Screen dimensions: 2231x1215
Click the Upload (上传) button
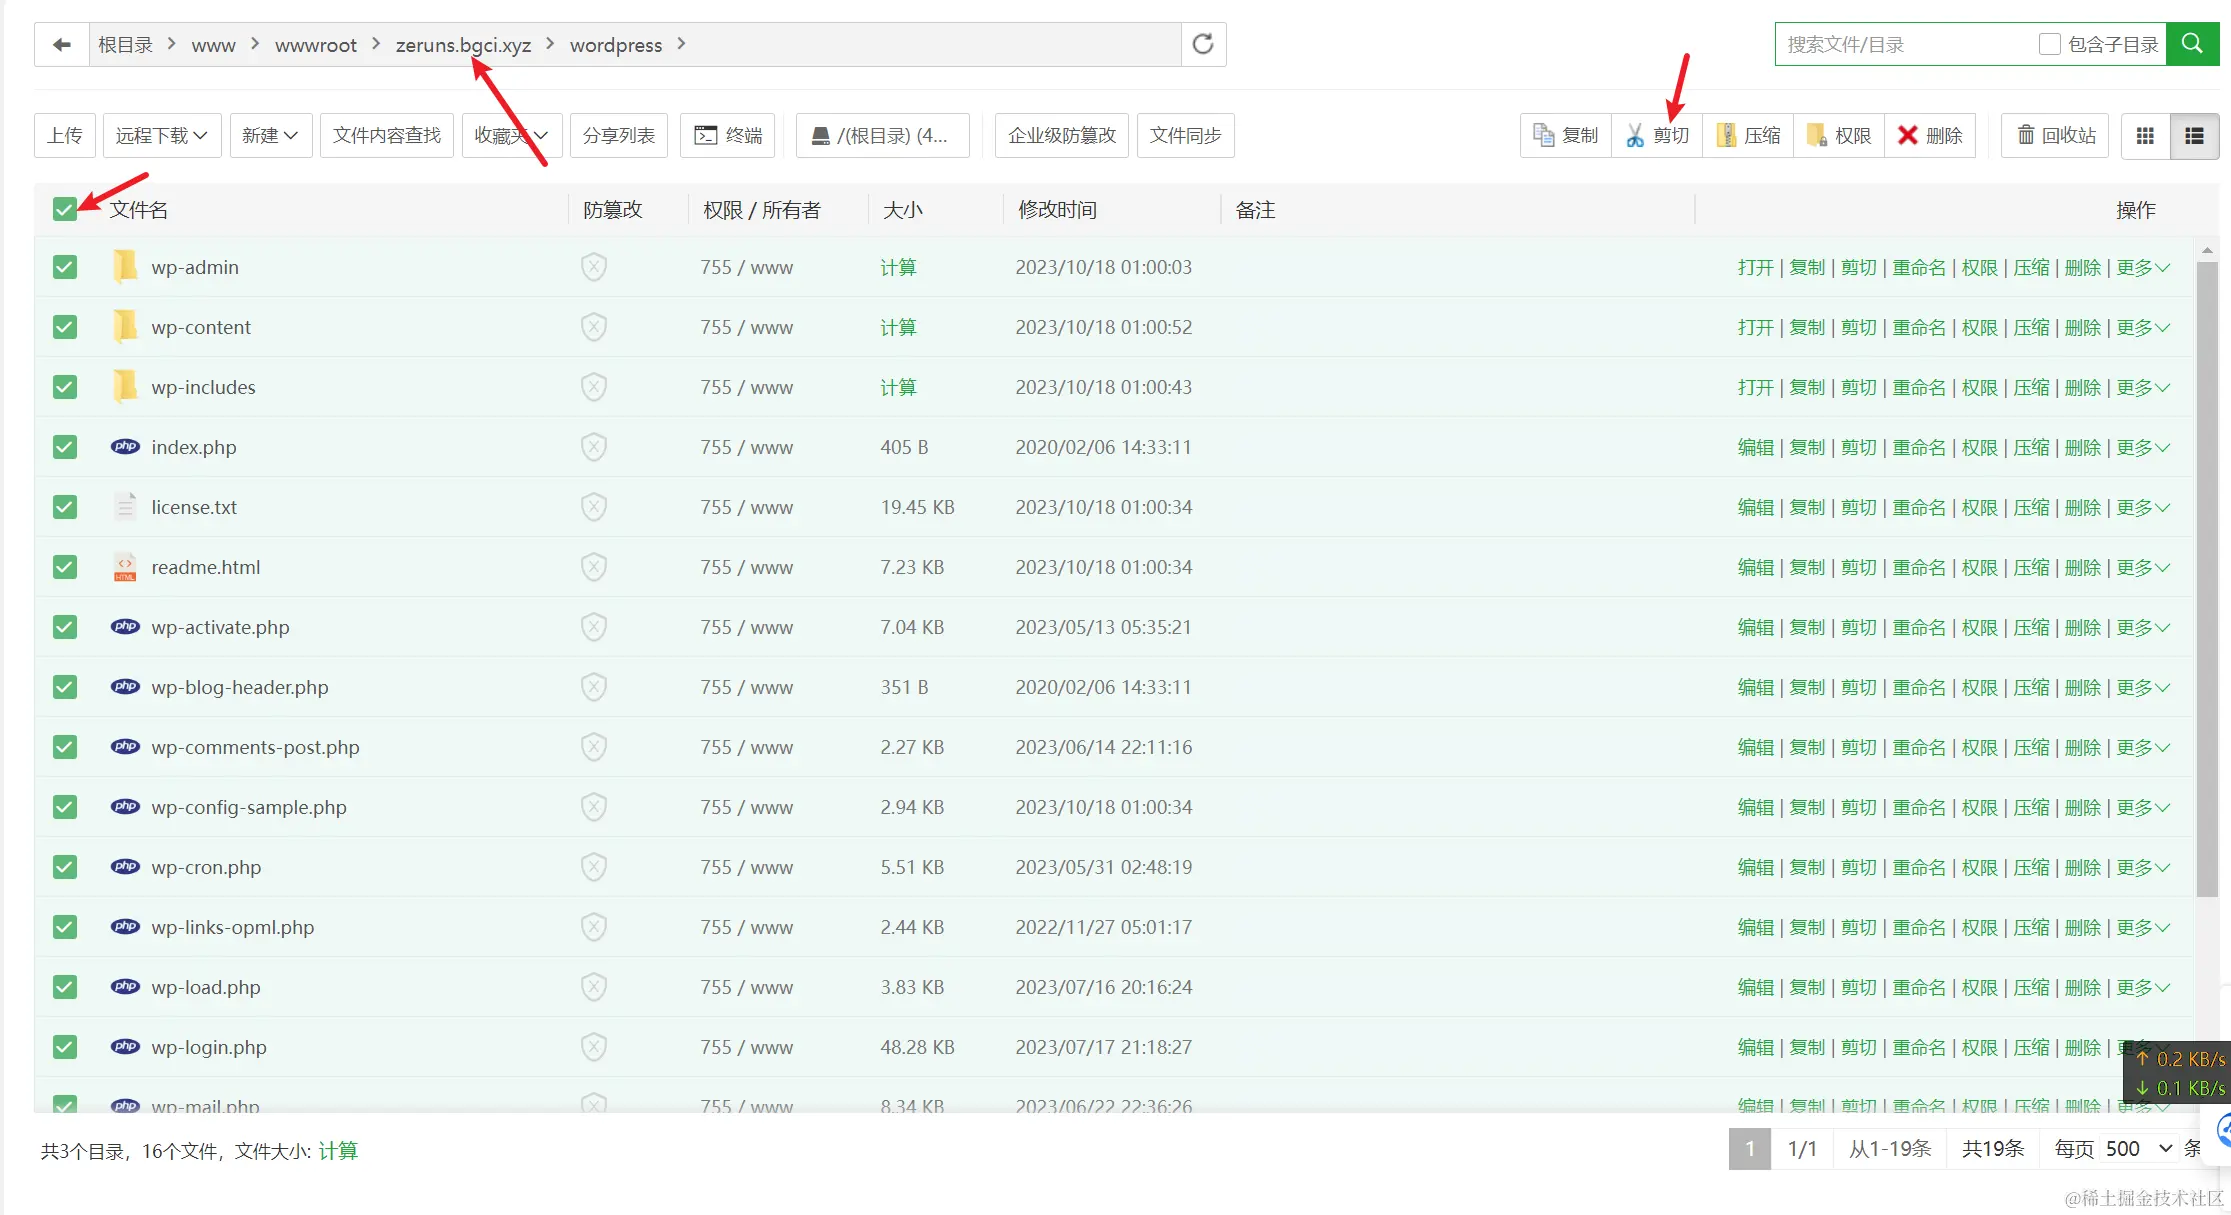(x=65, y=136)
